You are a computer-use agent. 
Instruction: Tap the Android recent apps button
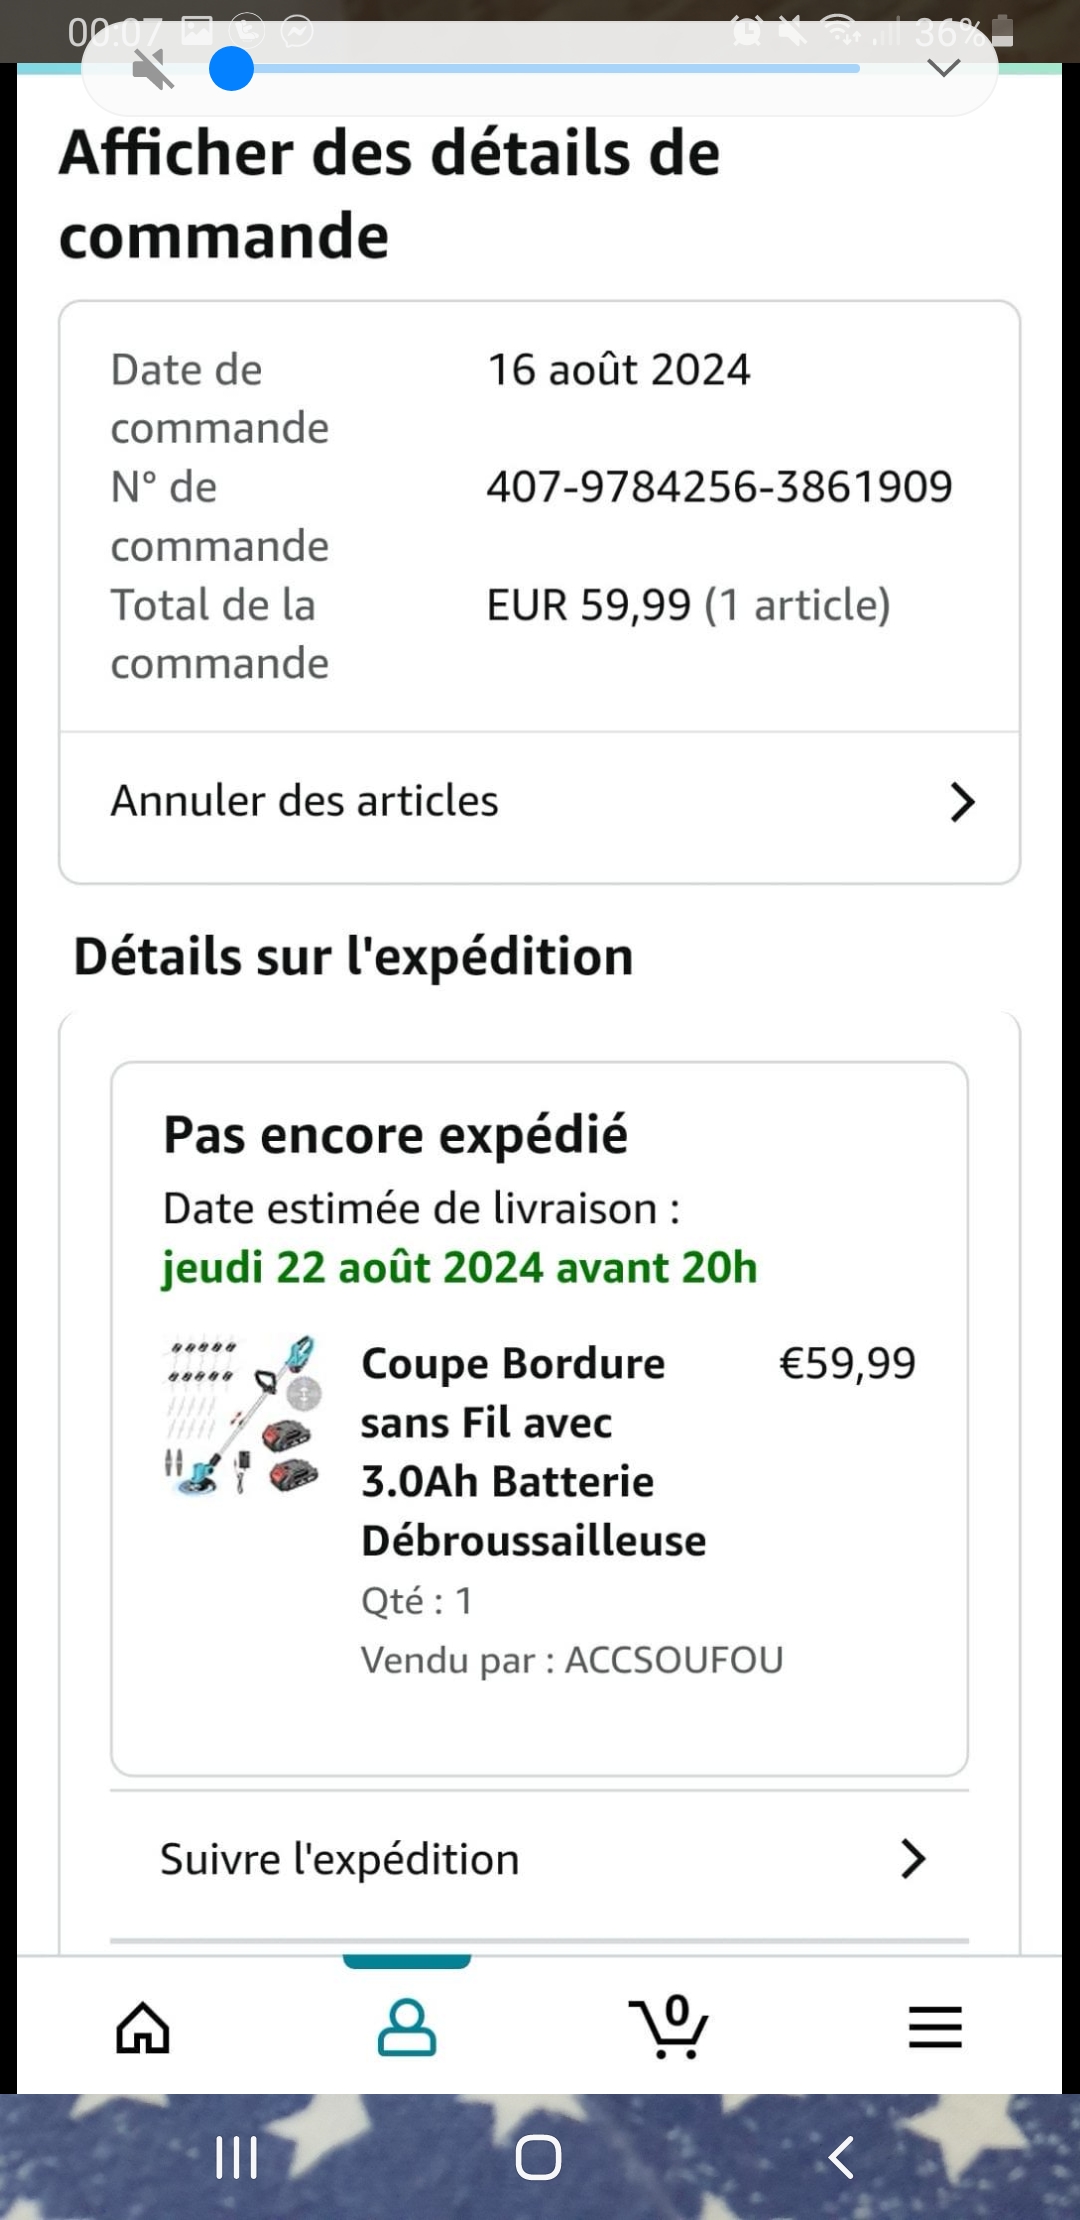coord(237,2157)
